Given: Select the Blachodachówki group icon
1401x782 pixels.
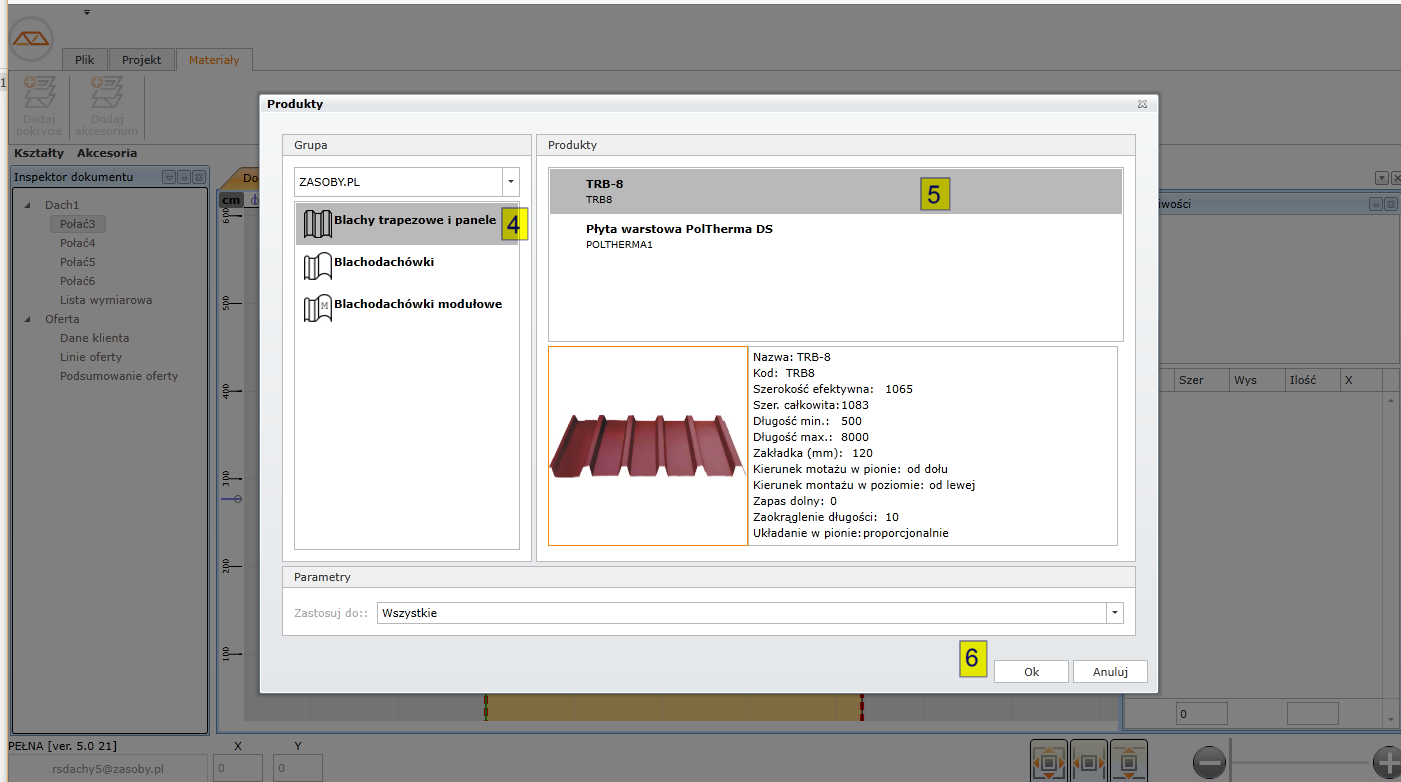Looking at the screenshot, I should pyautogui.click(x=317, y=265).
